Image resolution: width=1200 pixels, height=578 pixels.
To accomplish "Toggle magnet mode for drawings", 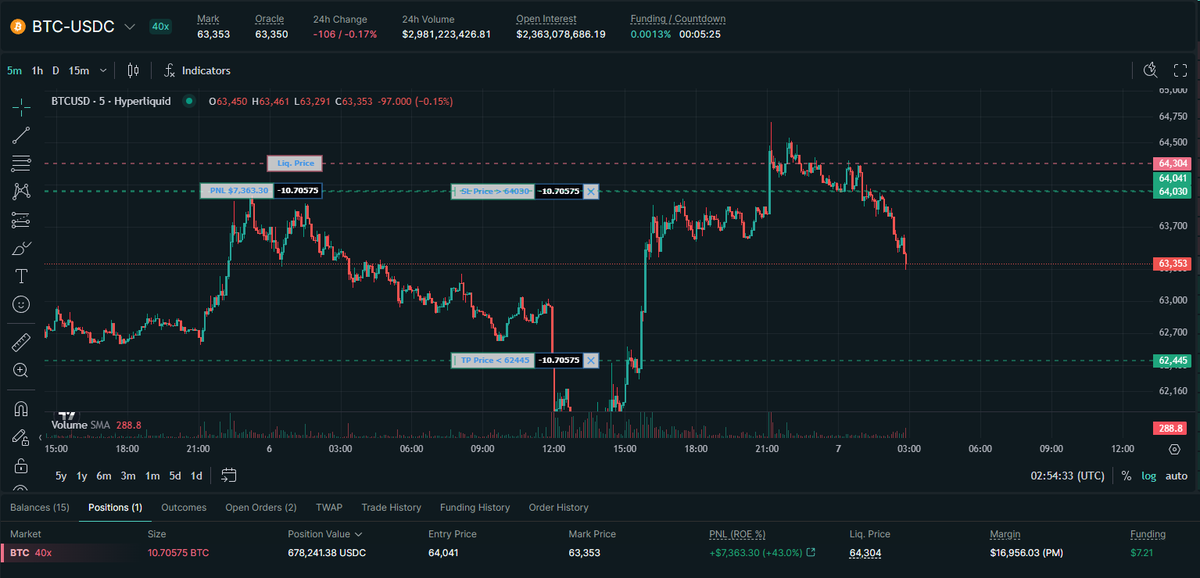I will pyautogui.click(x=21, y=408).
